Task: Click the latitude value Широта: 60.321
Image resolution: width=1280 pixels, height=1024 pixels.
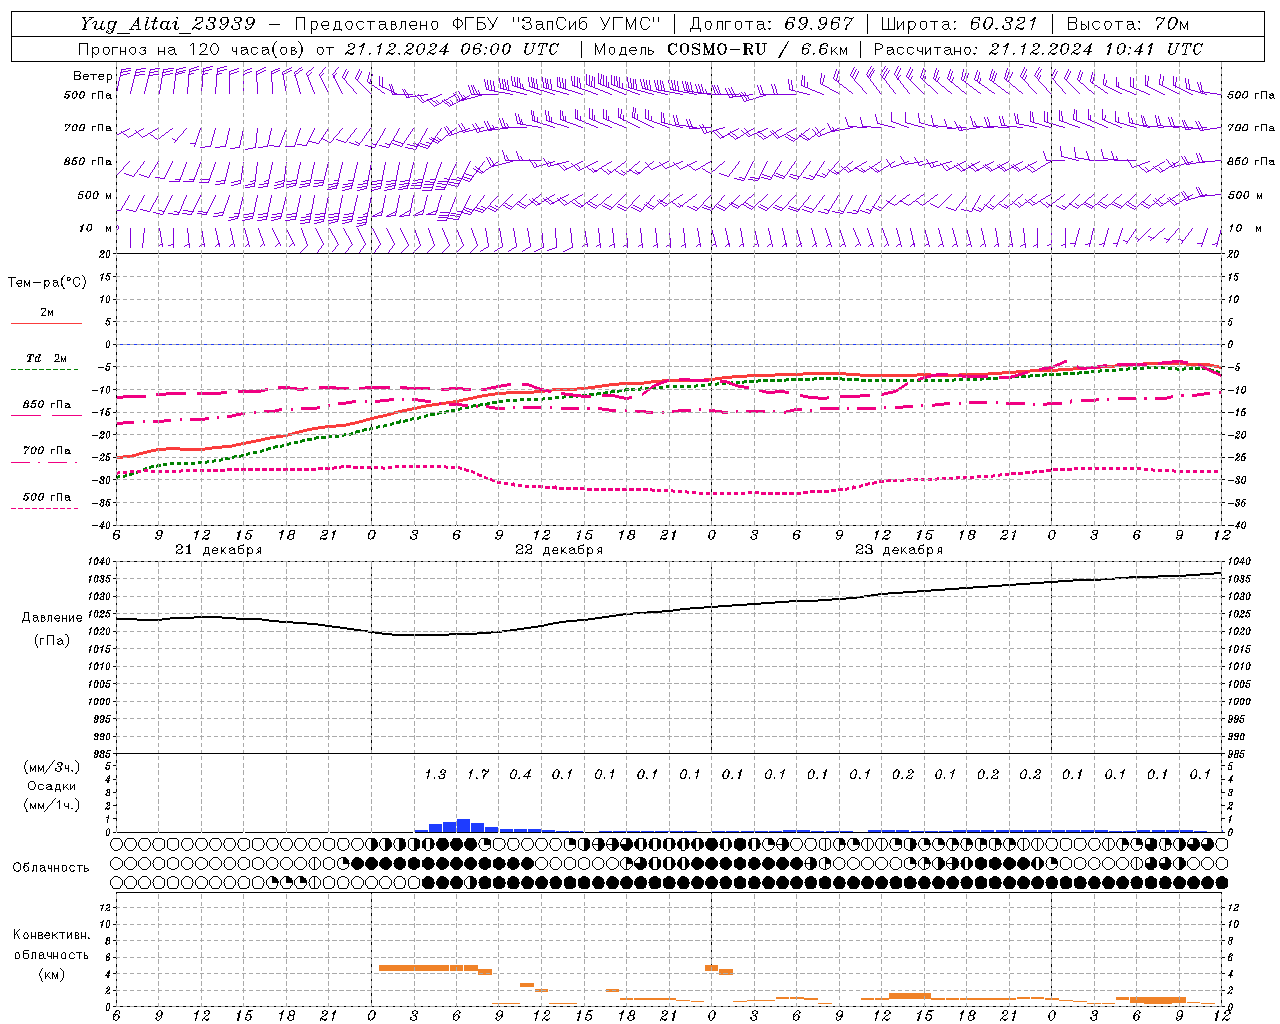Action: pos(959,24)
